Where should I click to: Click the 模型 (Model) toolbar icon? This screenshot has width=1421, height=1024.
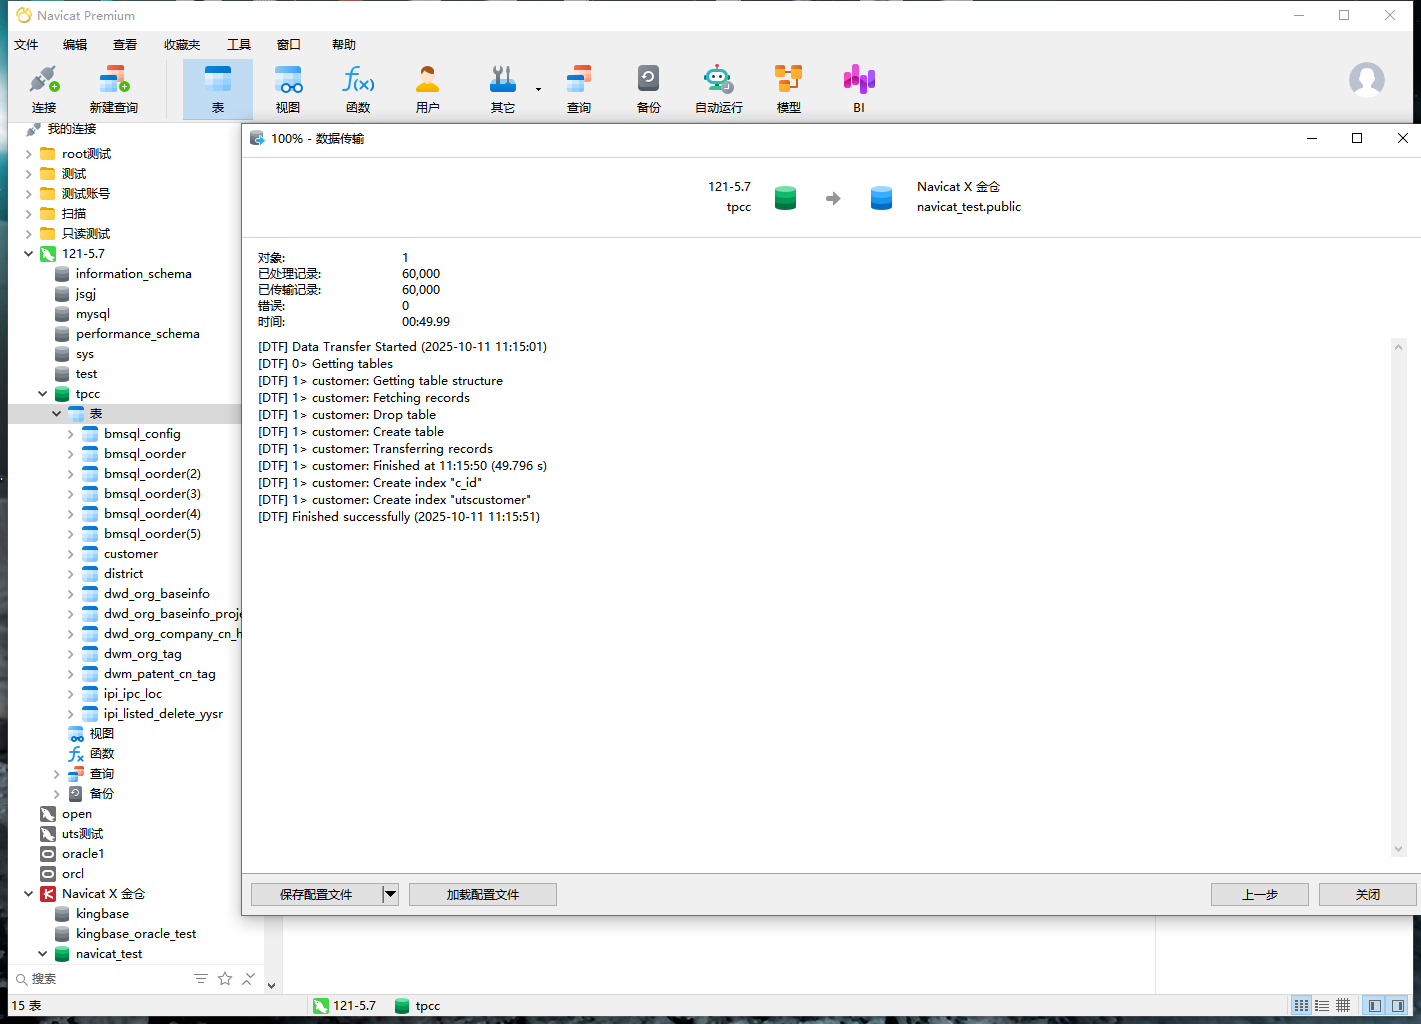(x=789, y=89)
